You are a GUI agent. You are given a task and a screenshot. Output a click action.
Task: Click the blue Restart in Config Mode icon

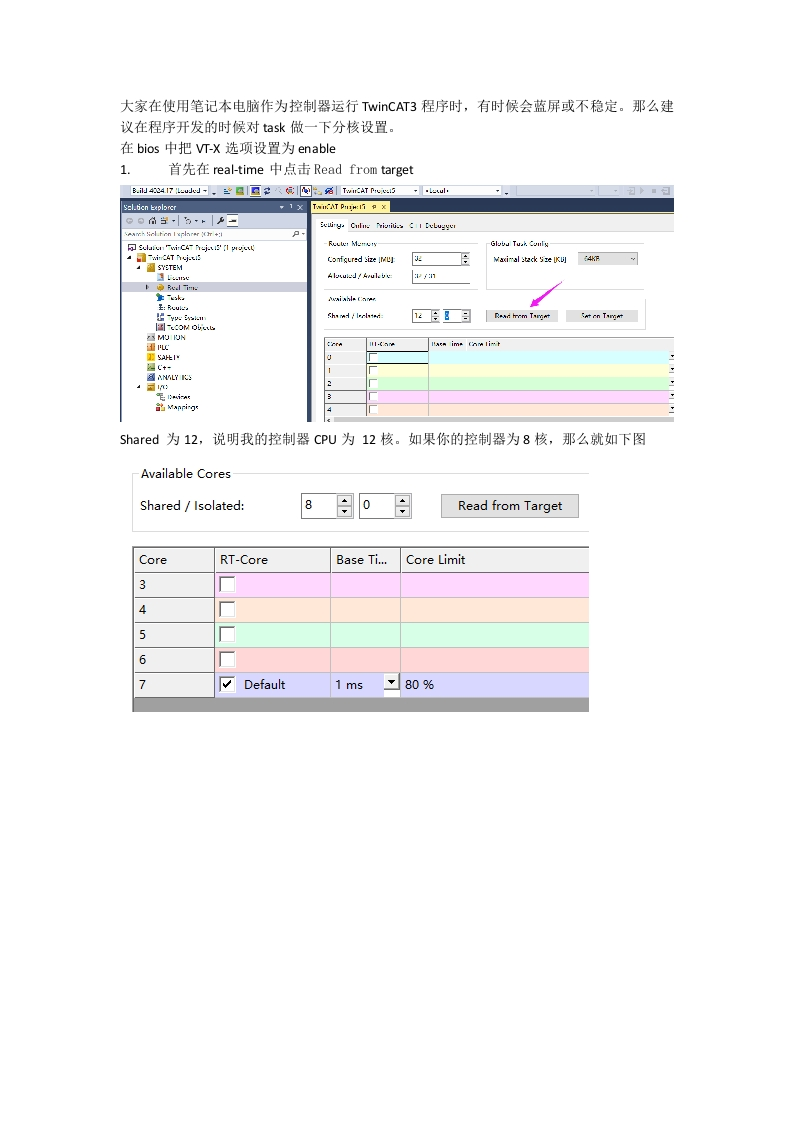point(256,191)
